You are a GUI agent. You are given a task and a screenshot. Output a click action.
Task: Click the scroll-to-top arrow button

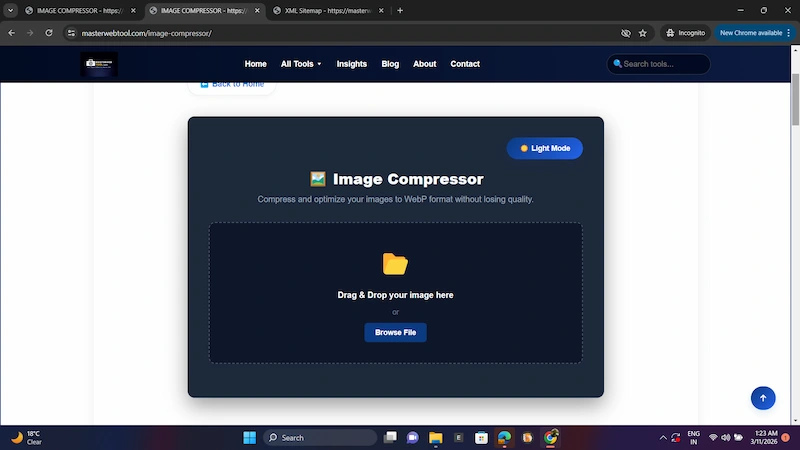pos(763,398)
